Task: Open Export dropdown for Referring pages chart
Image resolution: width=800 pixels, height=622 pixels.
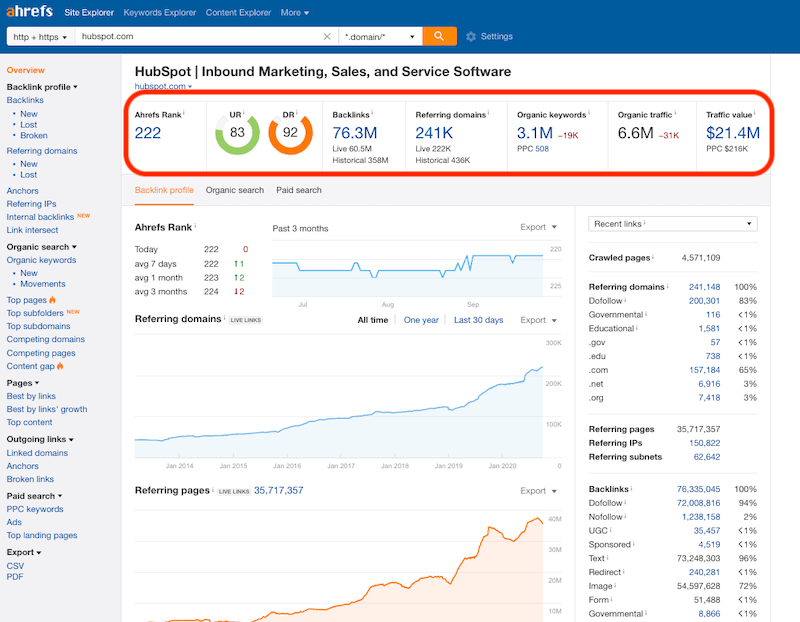Action: click(x=538, y=490)
